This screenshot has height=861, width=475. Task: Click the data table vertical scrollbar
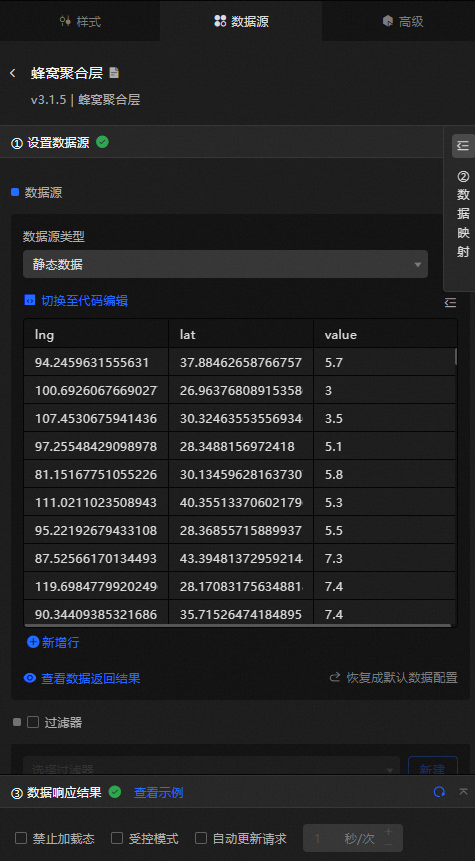pyautogui.click(x=456, y=356)
